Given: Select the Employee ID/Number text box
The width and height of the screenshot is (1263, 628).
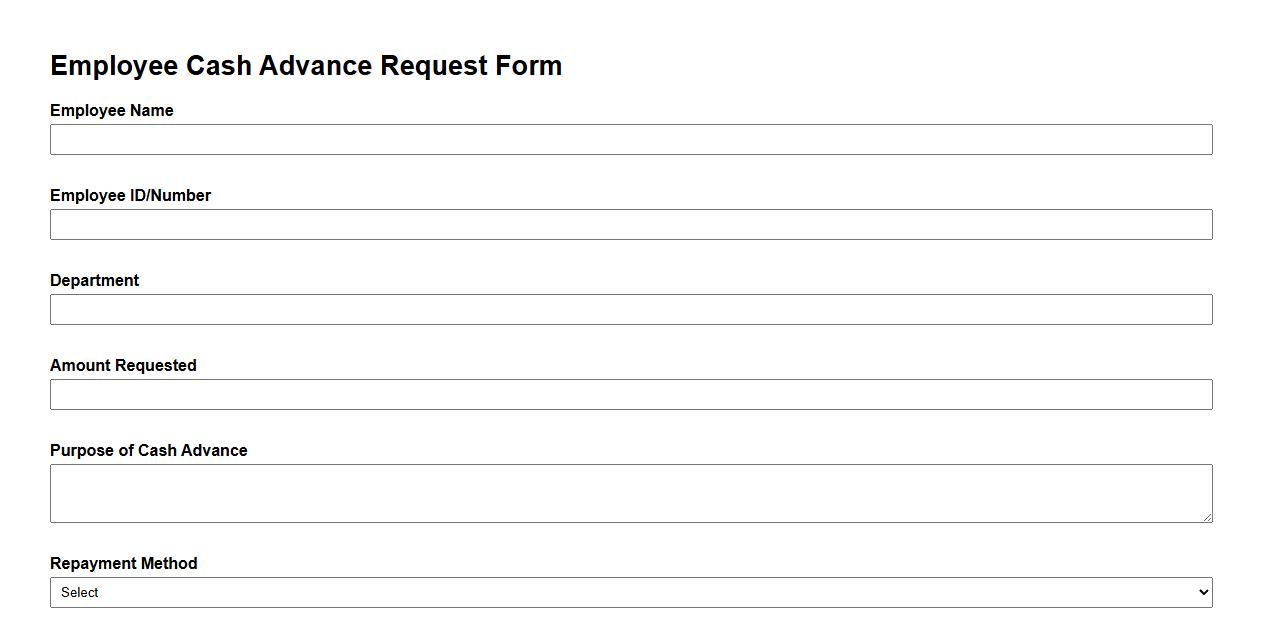Looking at the screenshot, I should [x=630, y=224].
